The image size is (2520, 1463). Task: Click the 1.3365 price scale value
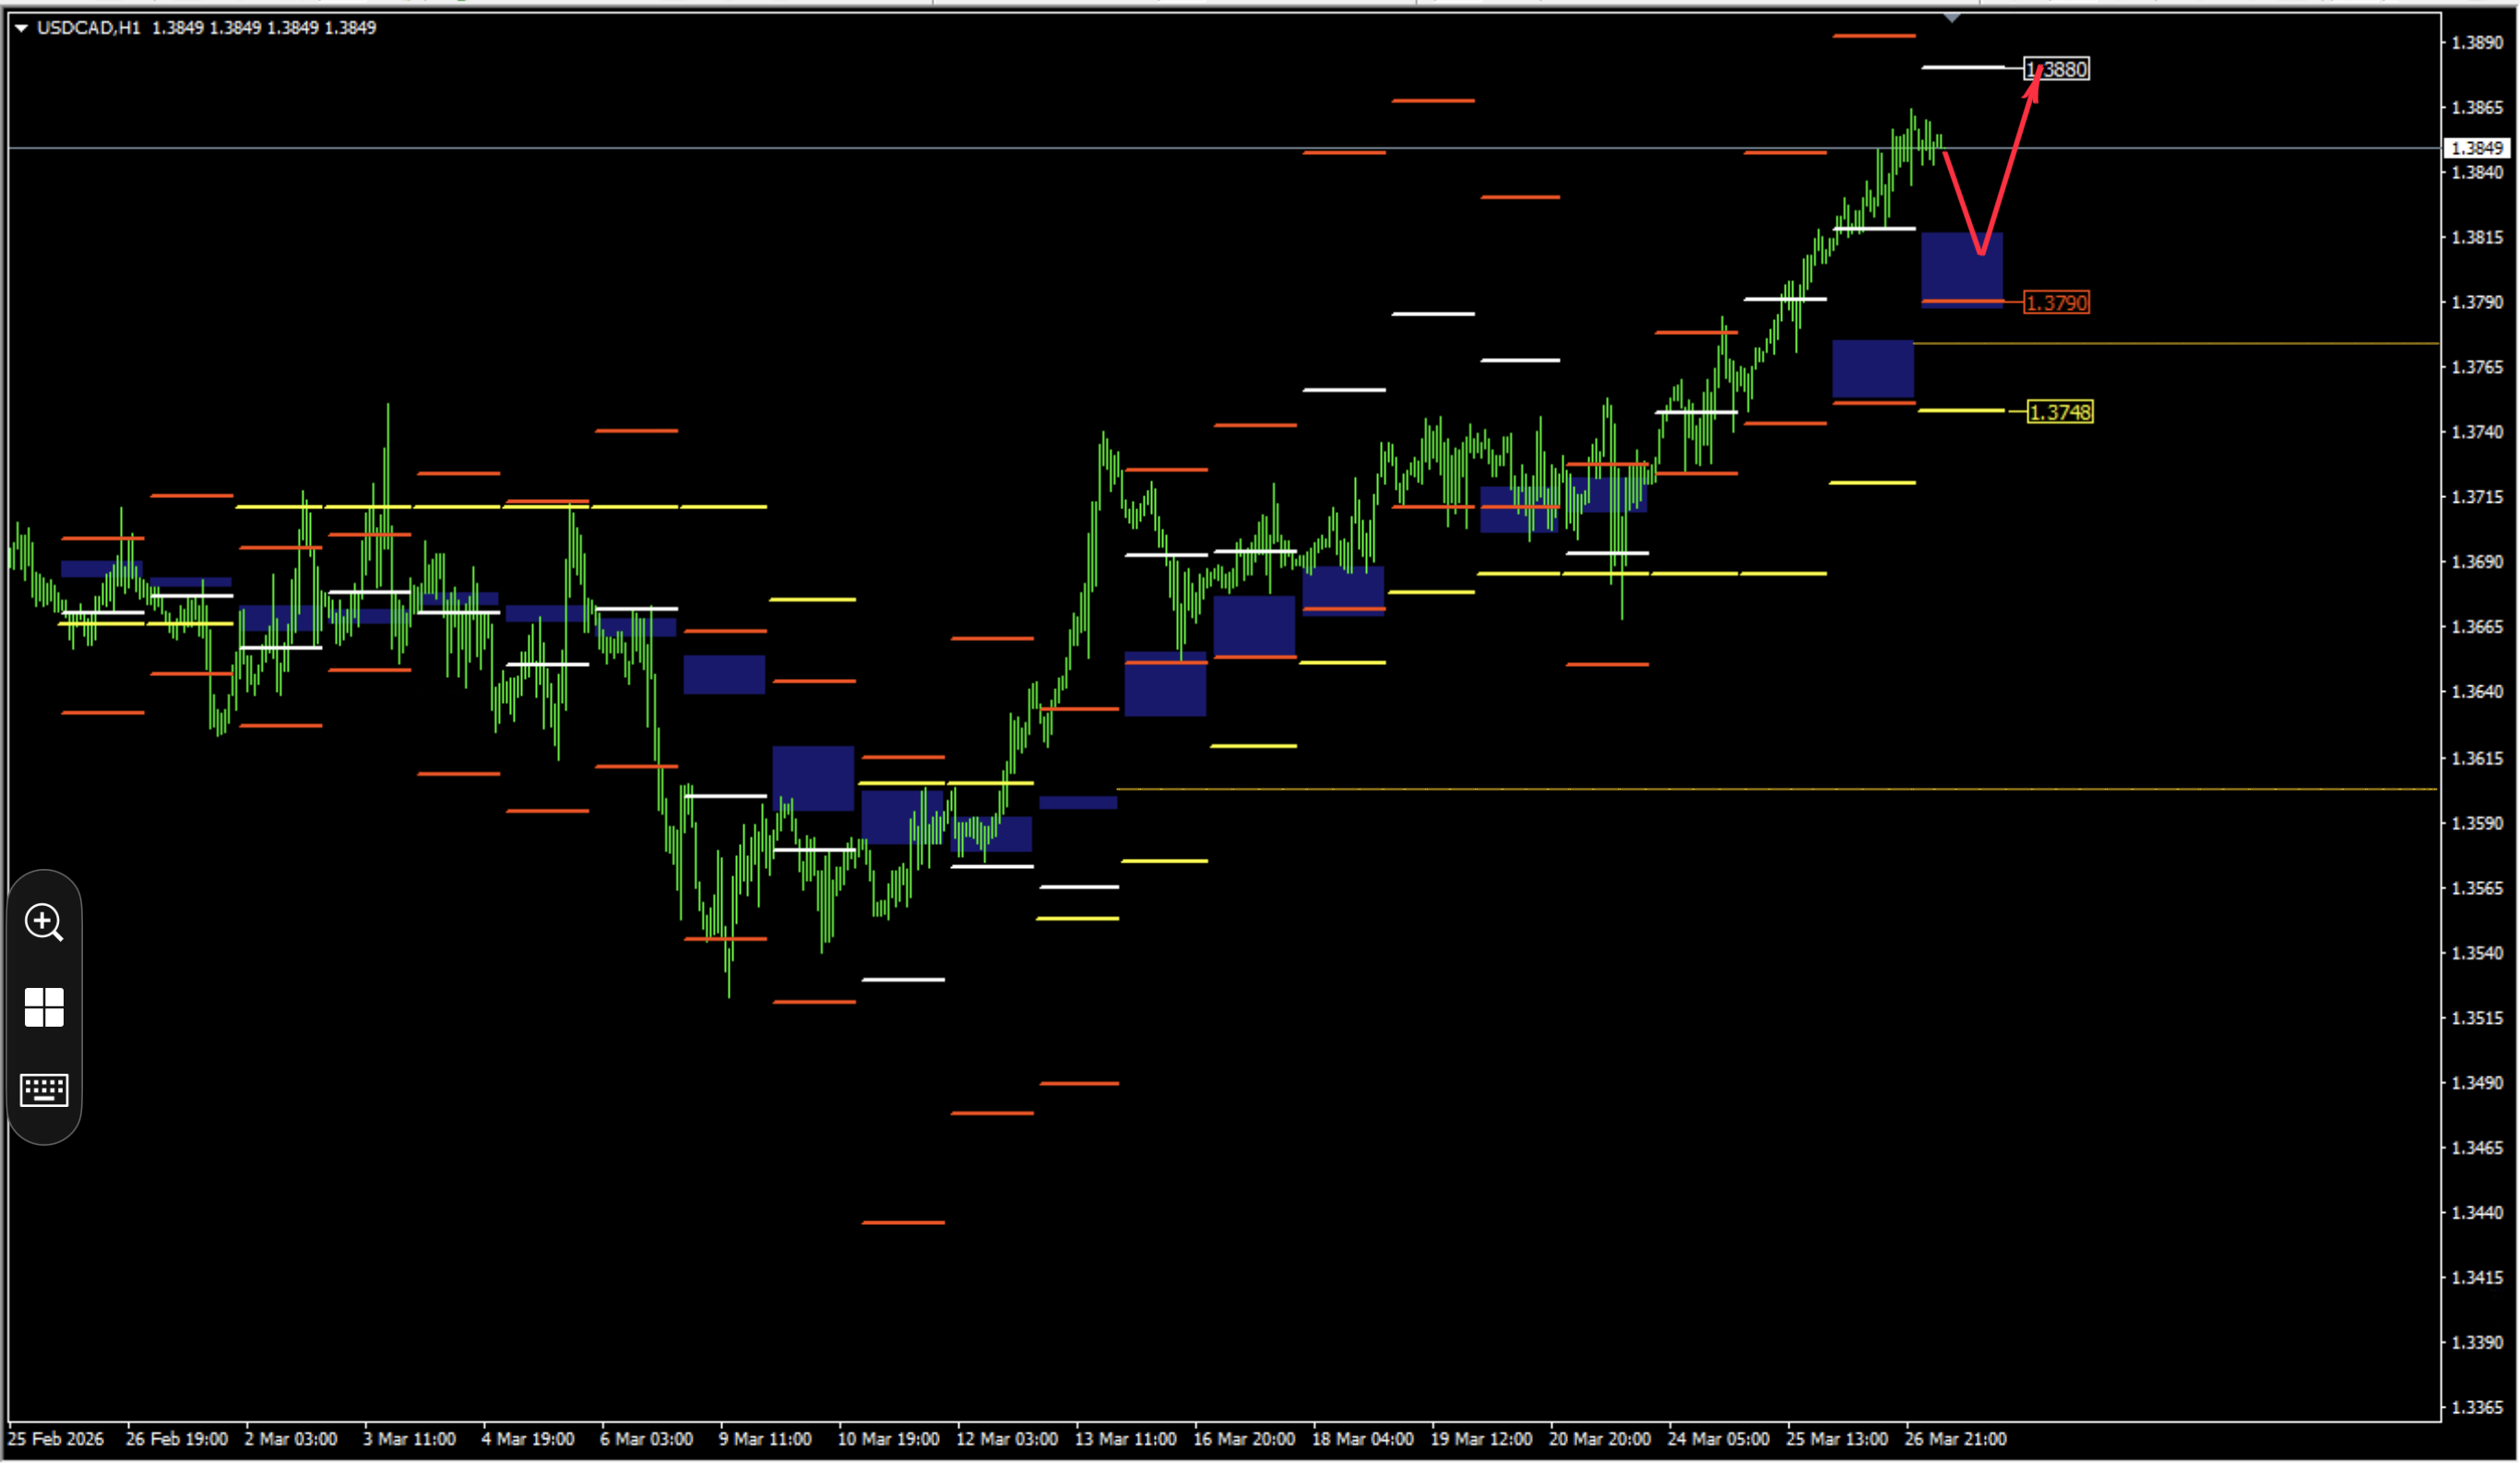[x=2476, y=1407]
